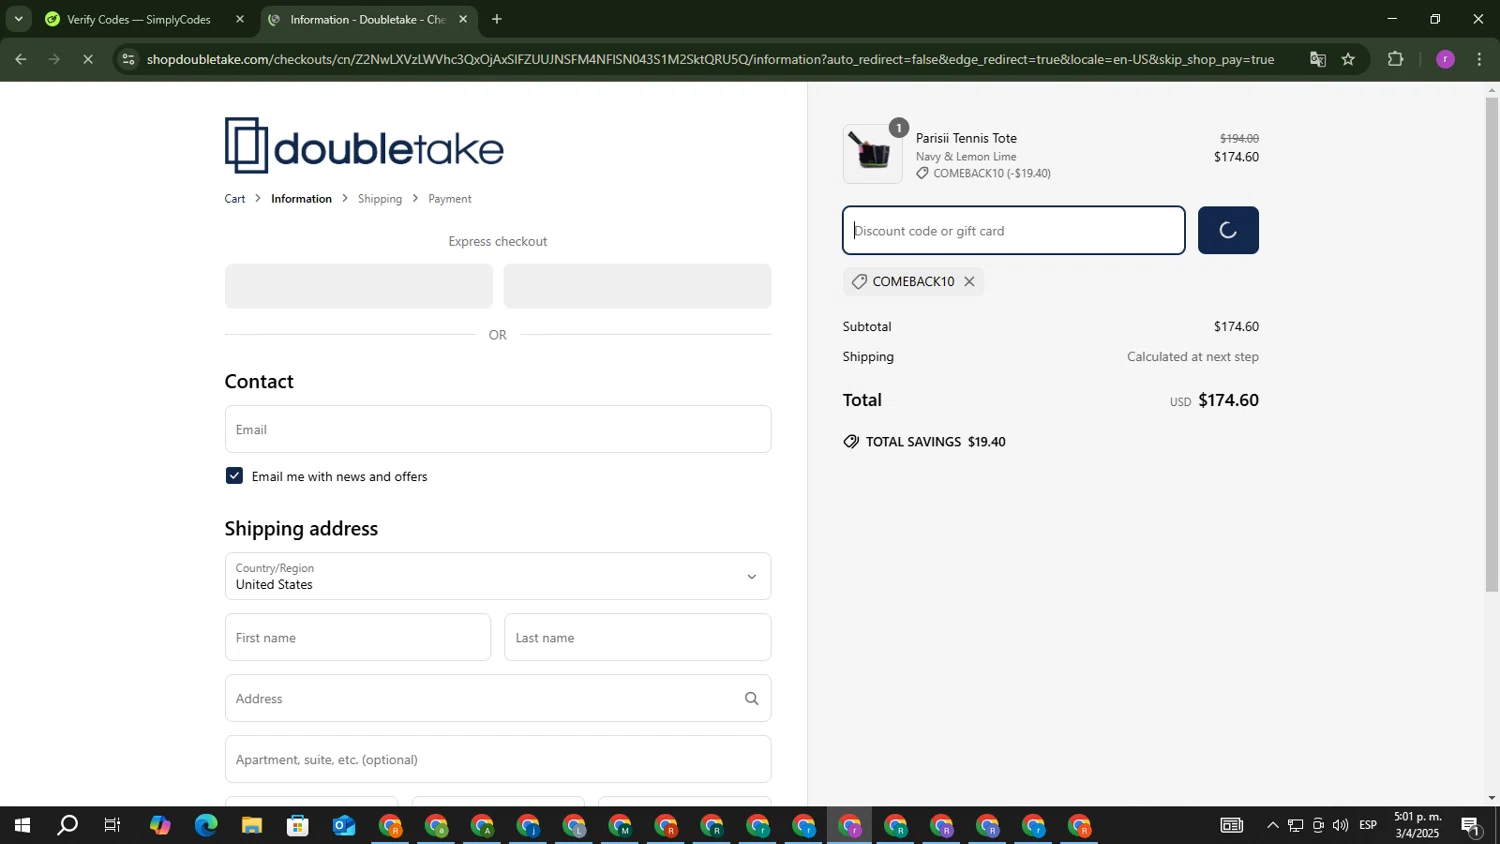Open a new browser tab

tap(497, 19)
